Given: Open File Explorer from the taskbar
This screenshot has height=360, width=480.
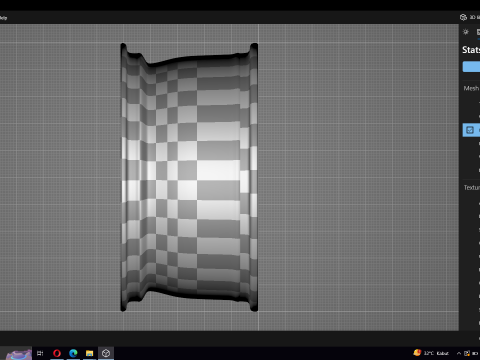Looking at the screenshot, I should pos(89,353).
